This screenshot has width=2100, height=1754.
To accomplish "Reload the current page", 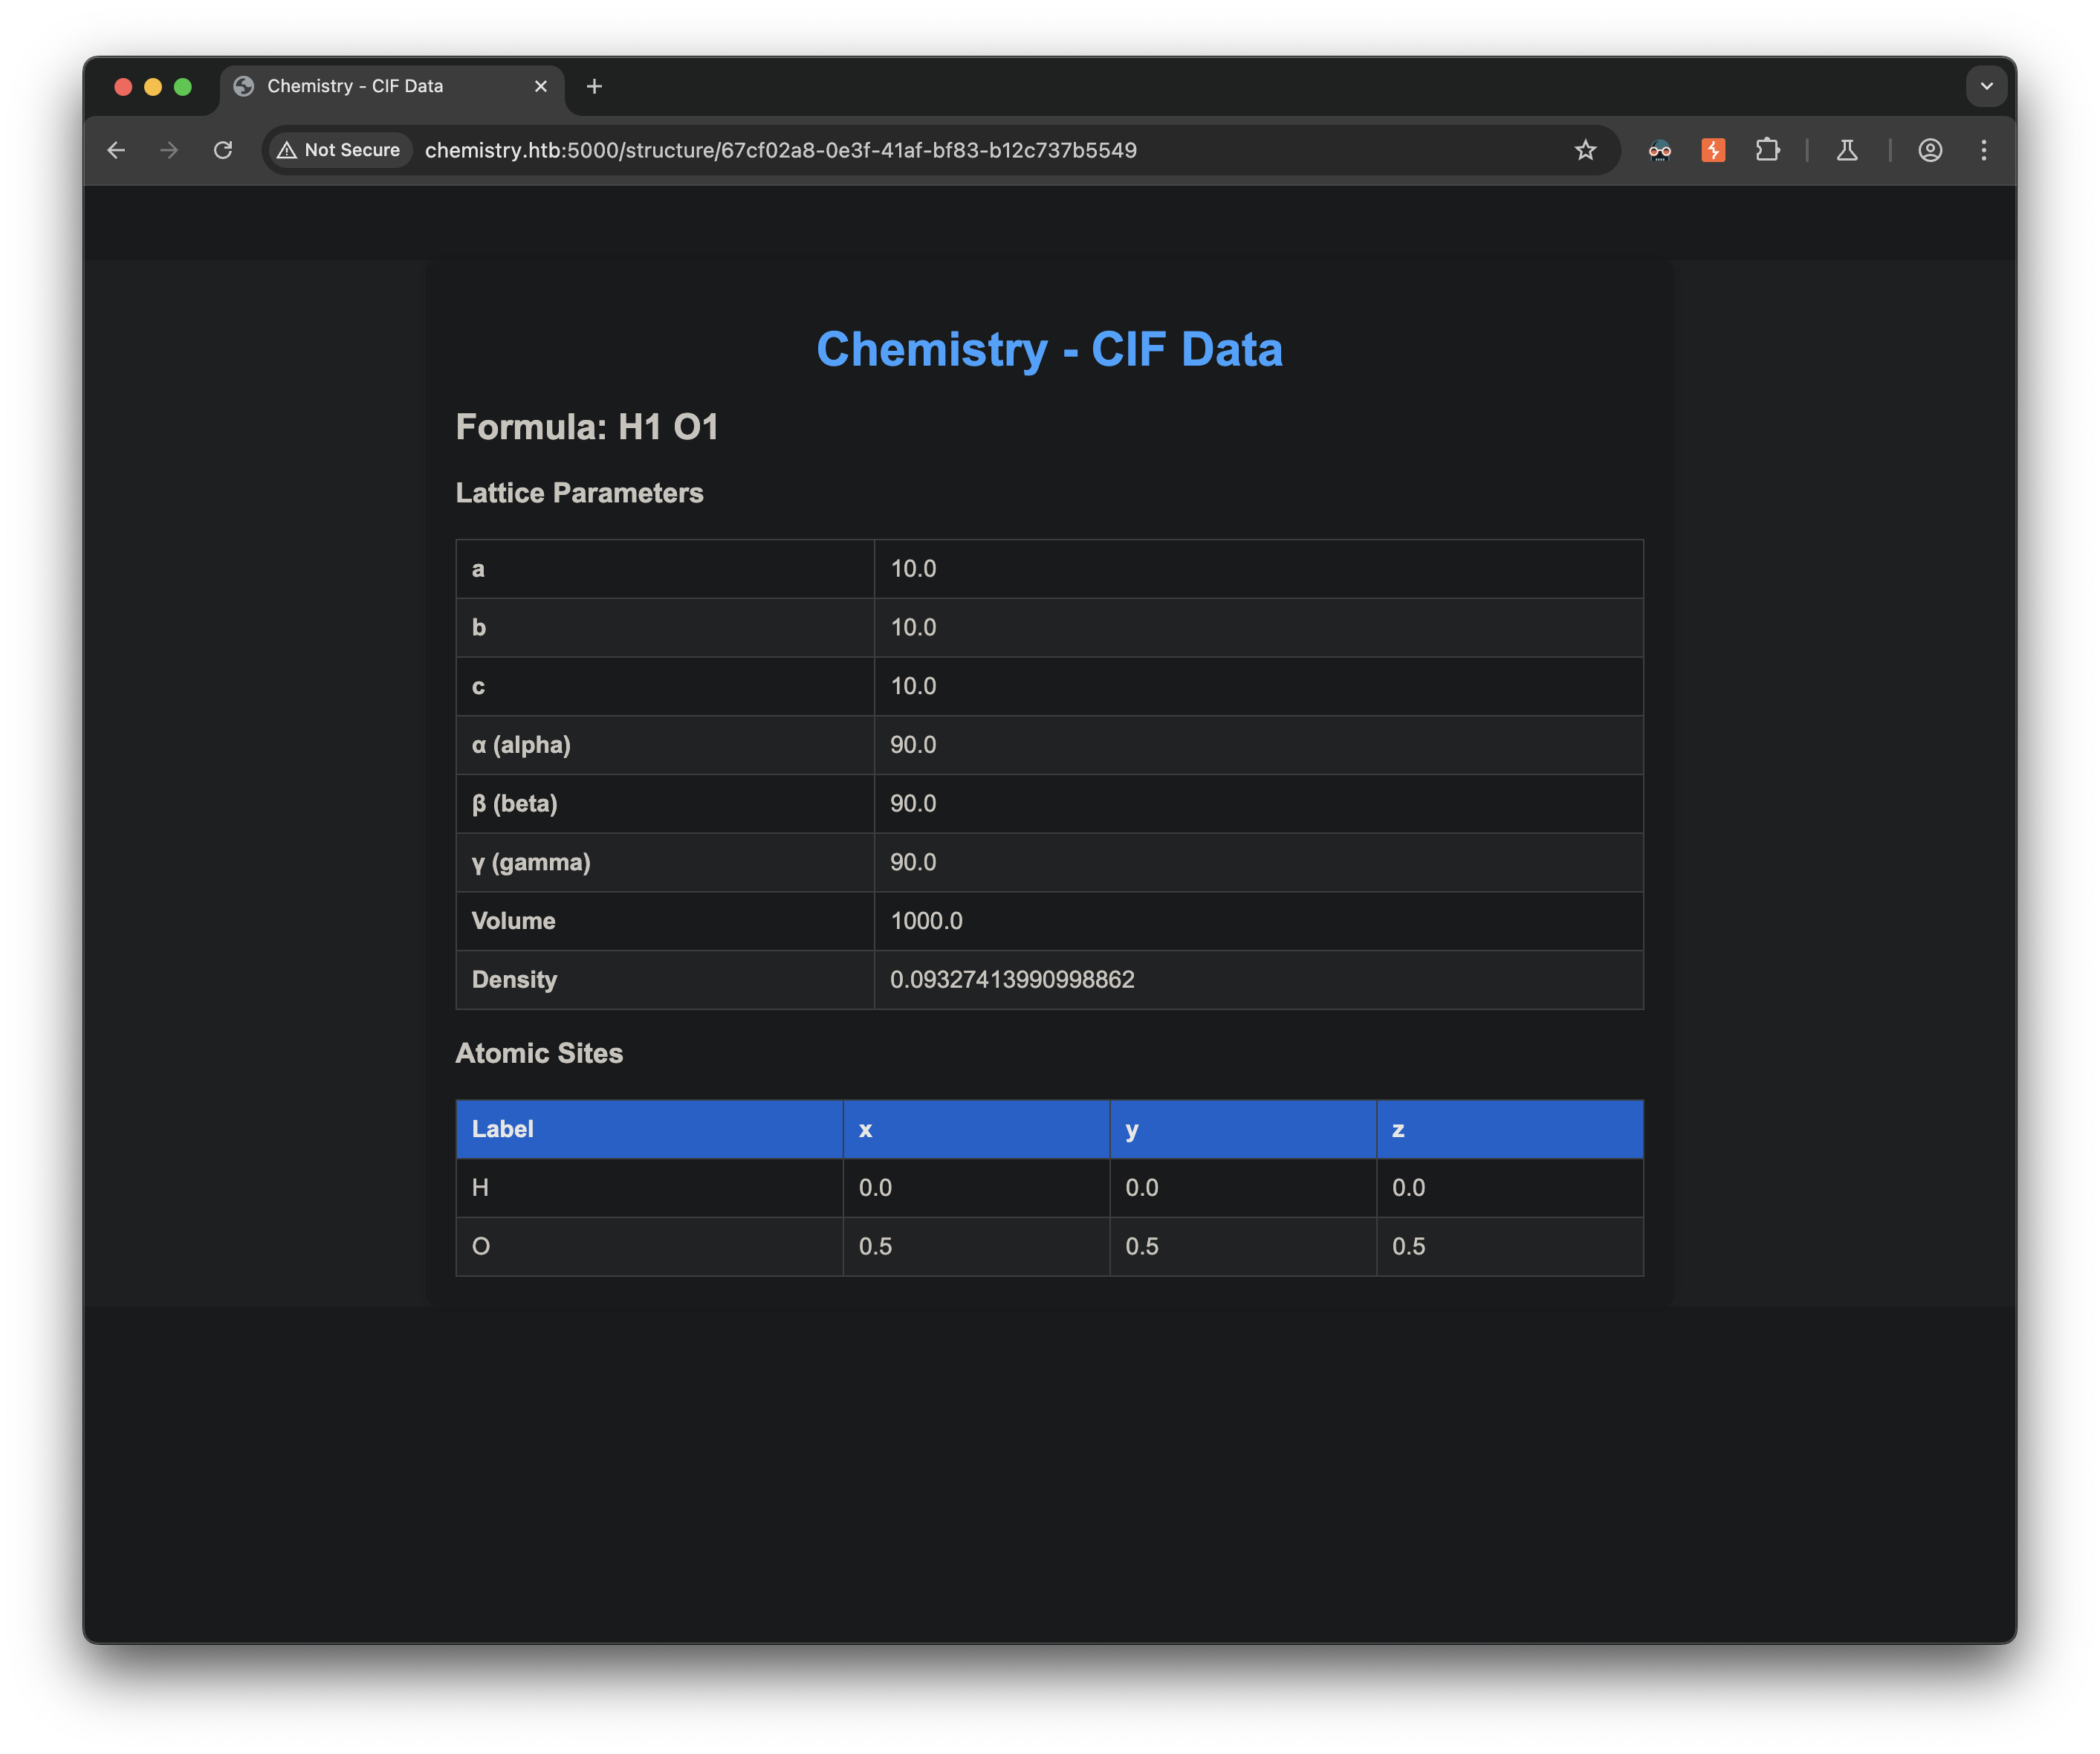I will click(223, 150).
